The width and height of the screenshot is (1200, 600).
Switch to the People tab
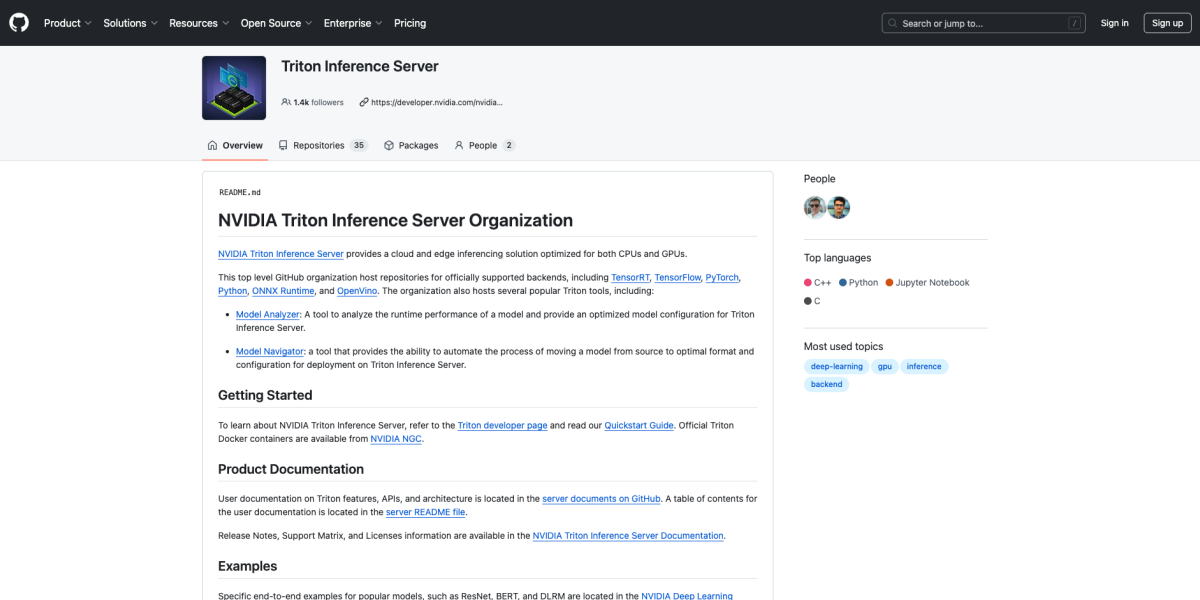(484, 145)
